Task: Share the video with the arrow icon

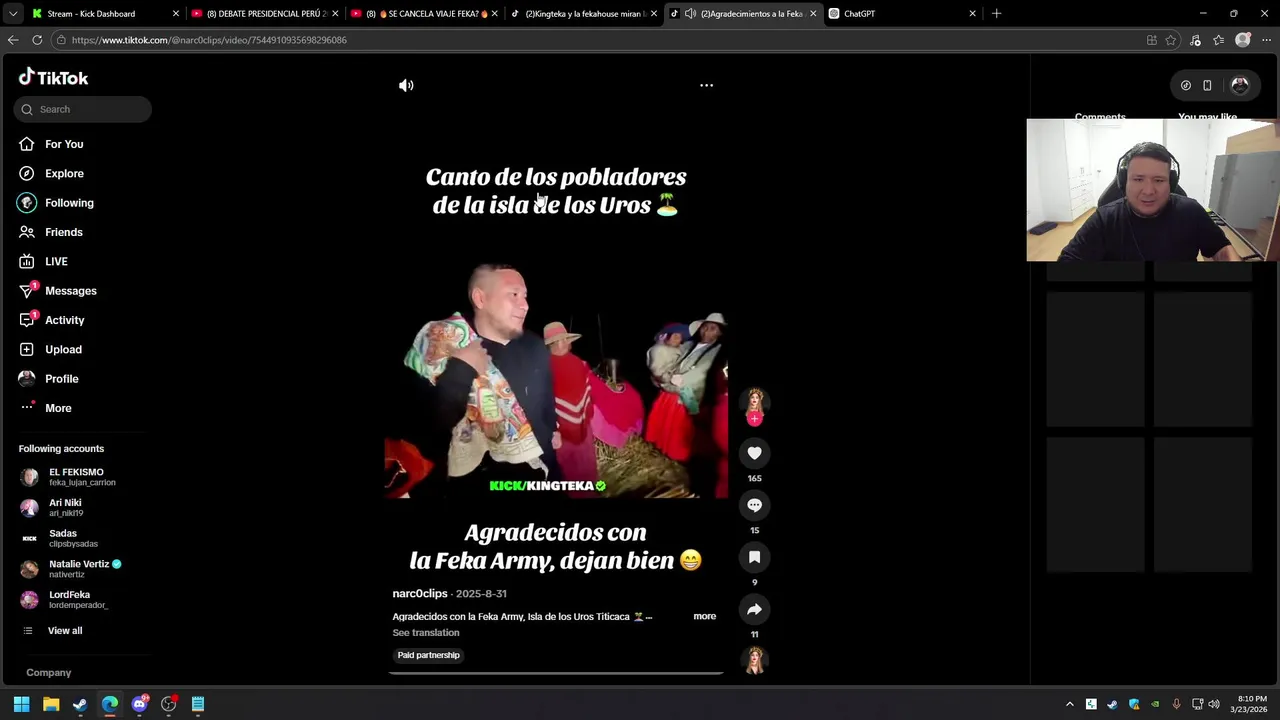Action: 754,609
